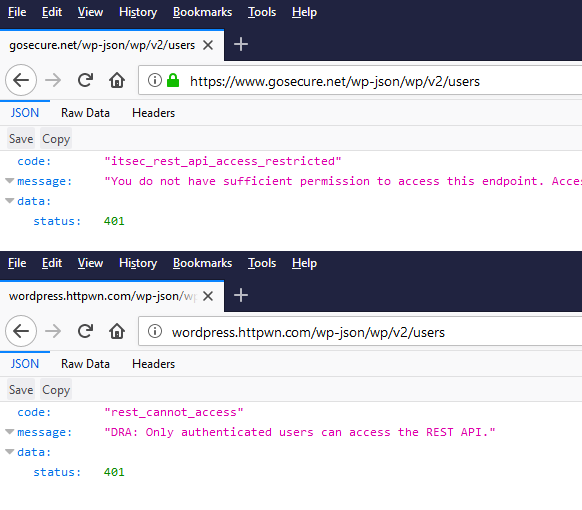Viewport: 582px width, 510px height.
Task: Click green padlock in gosecure.net address bar
Action: coord(173,80)
